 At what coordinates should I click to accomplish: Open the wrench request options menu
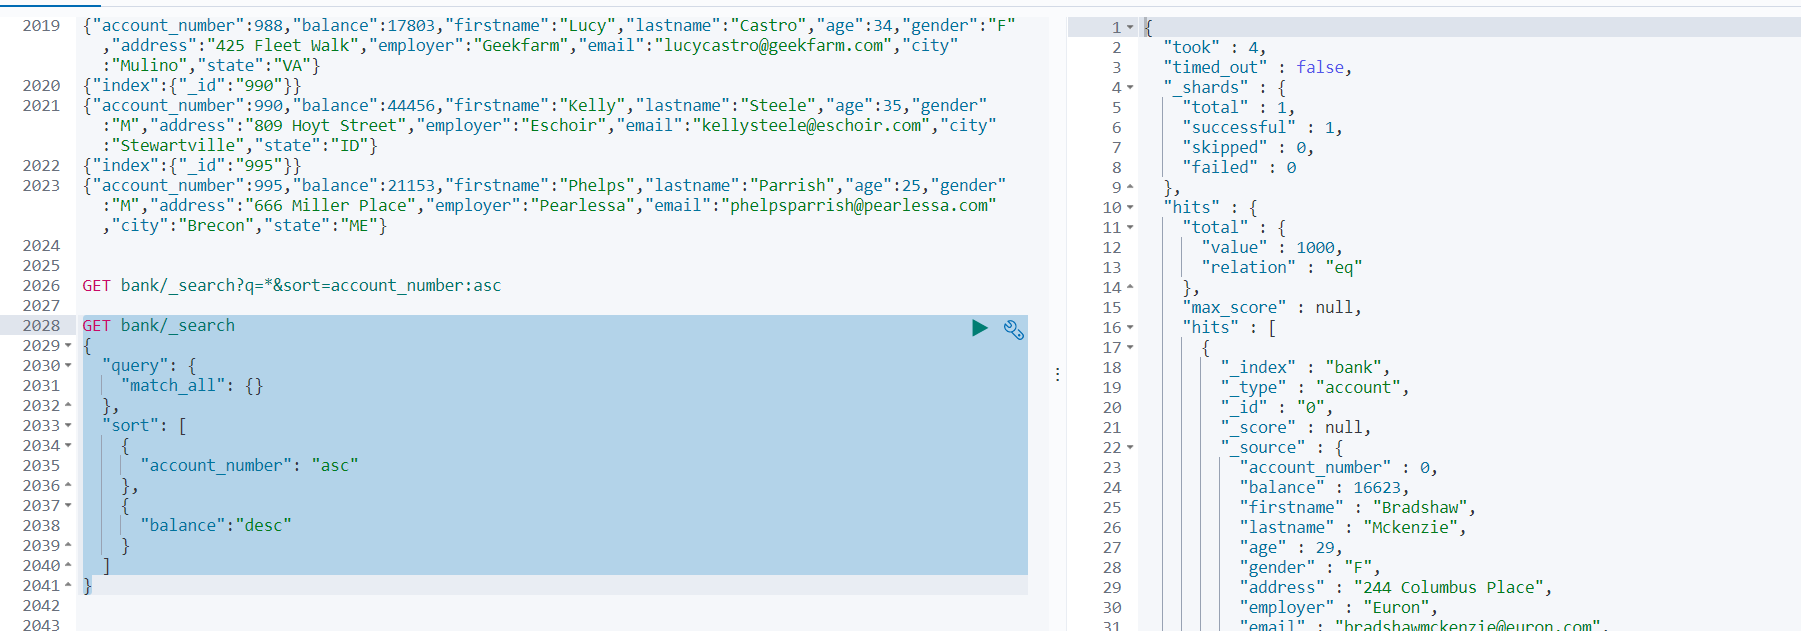1014,329
